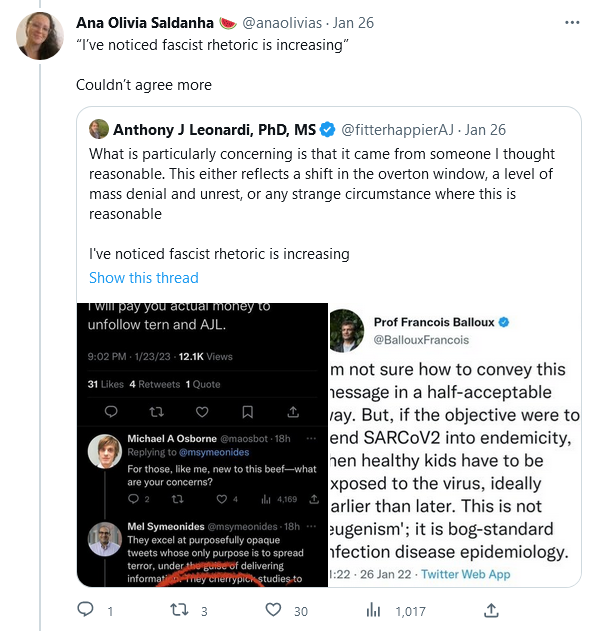Screen dimensions: 598x631
Task: Visit the @anaolivias handle
Action: pyautogui.click(x=282, y=23)
